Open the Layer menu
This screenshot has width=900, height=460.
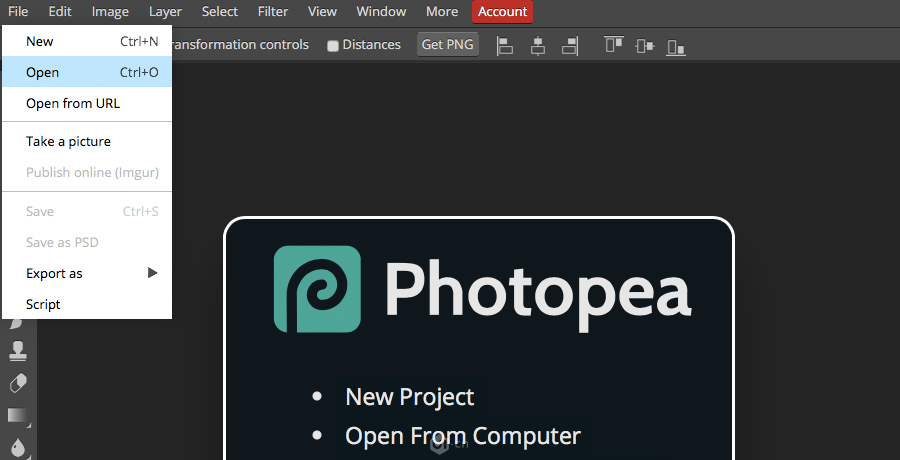pyautogui.click(x=165, y=11)
